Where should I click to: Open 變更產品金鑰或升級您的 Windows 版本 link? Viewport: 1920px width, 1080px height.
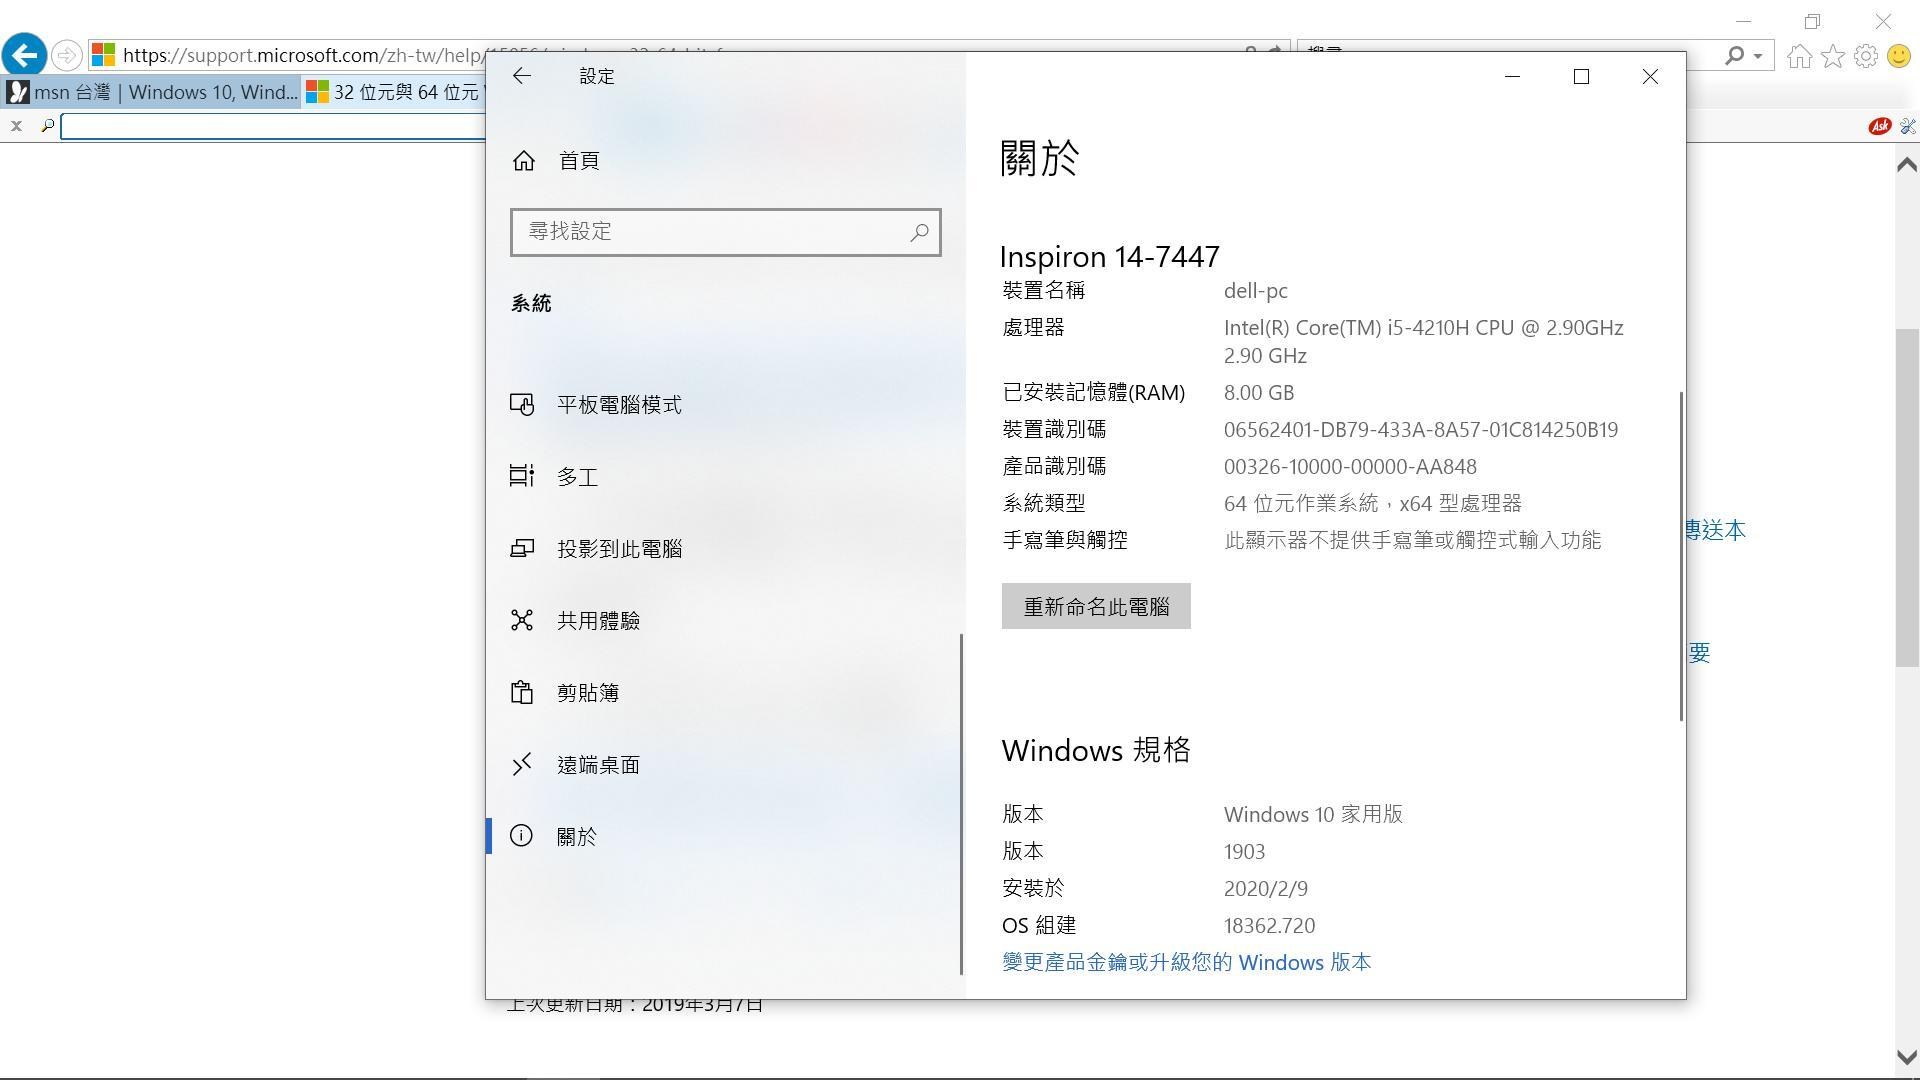coord(1186,962)
